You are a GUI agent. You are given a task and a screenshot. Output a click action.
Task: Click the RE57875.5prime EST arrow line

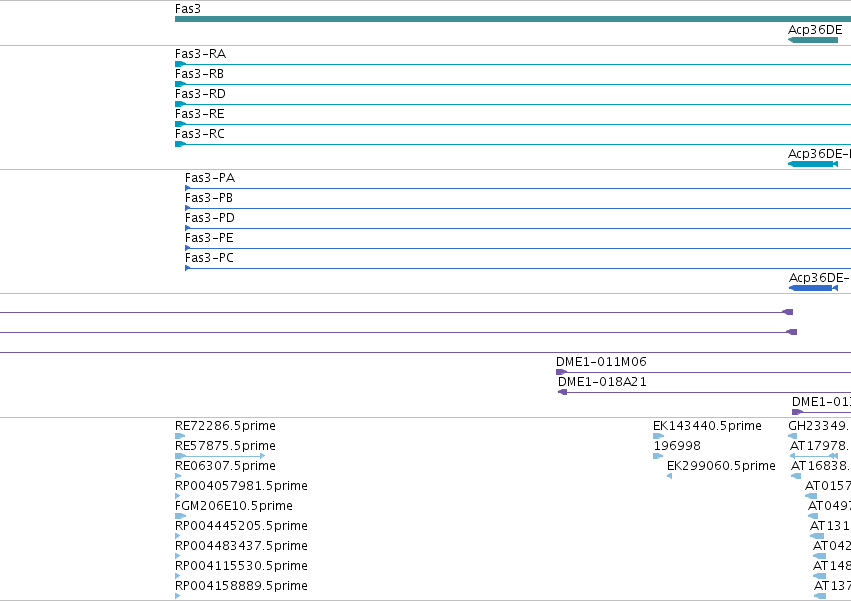pos(220,456)
